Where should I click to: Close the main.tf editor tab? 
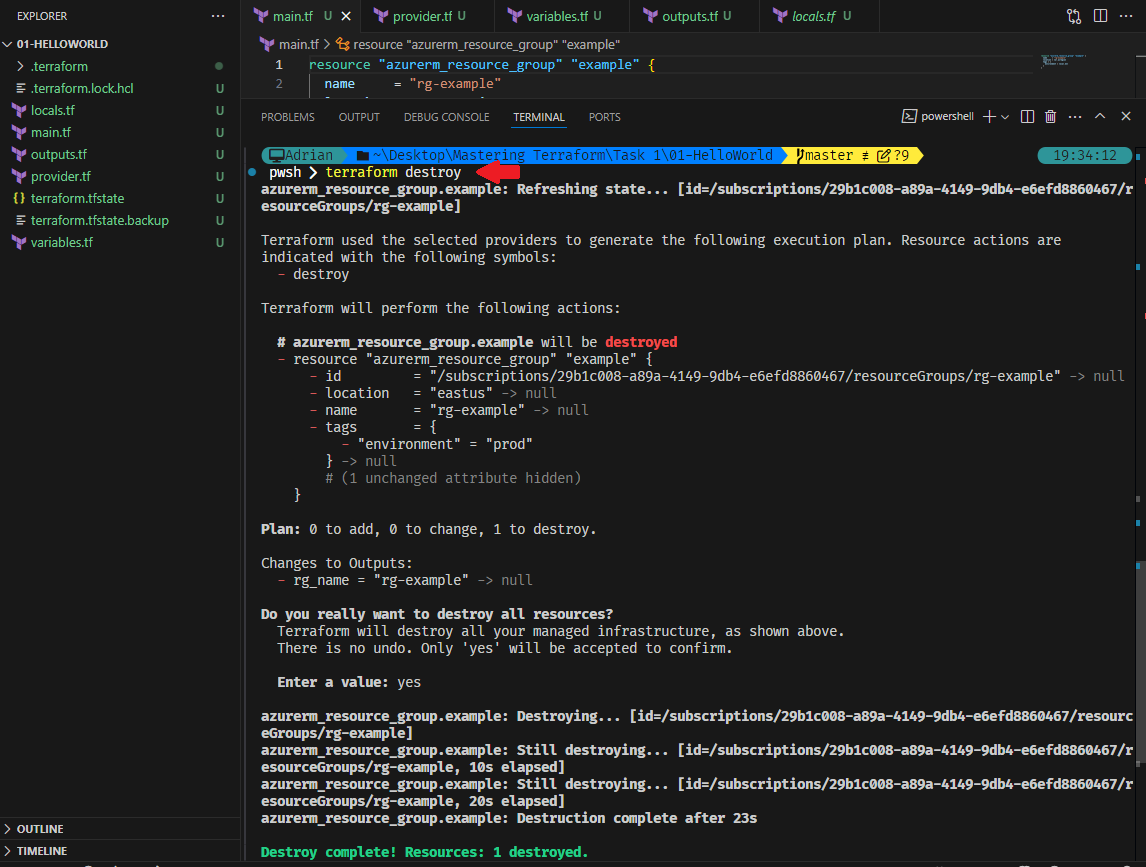click(346, 16)
